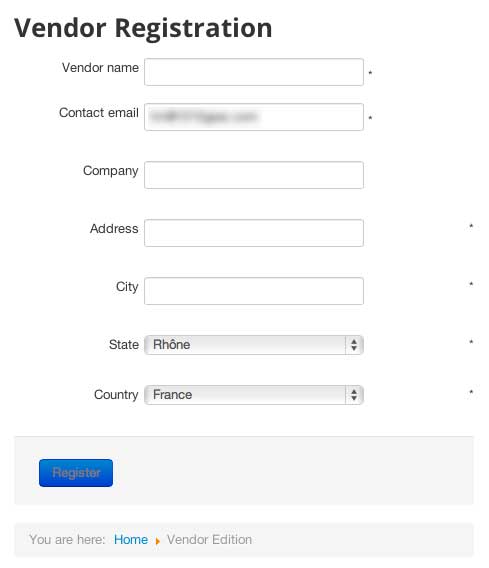The width and height of the screenshot is (489, 568).
Task: Click the Country dropdown arrow stepper
Action: pos(354,395)
